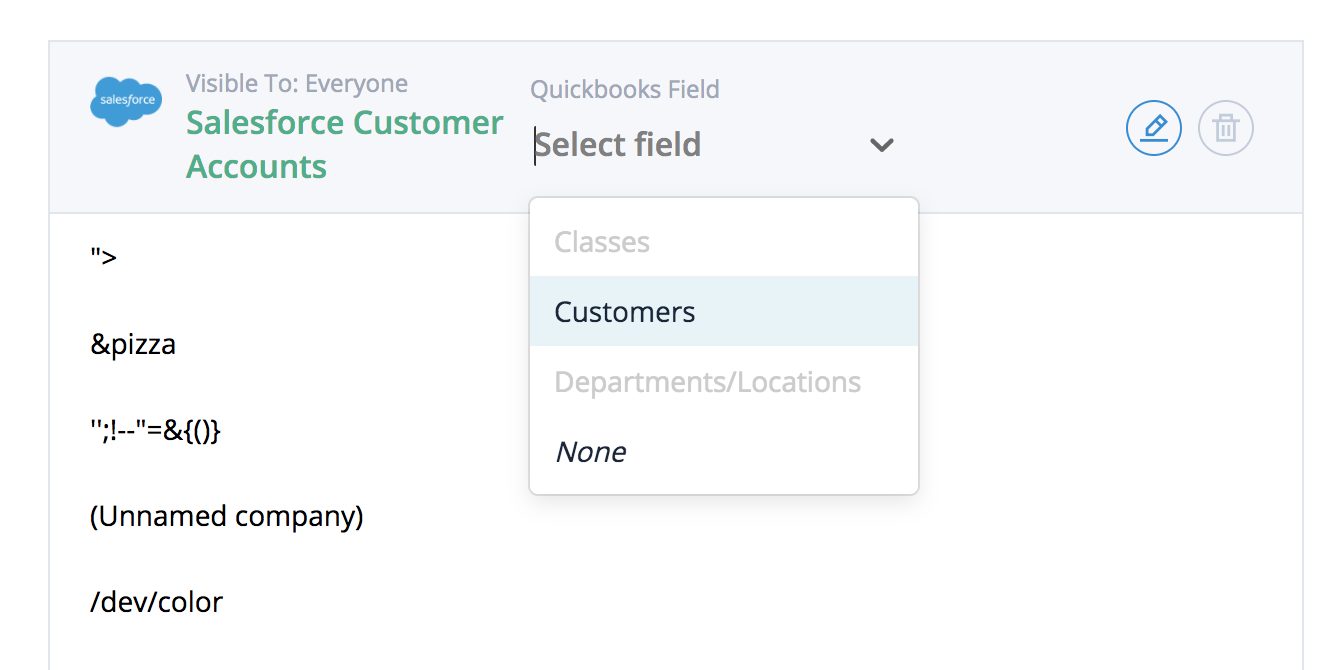Viewport: 1338px width, 670px height.
Task: Choose None in the field dropdown
Action: 590,452
